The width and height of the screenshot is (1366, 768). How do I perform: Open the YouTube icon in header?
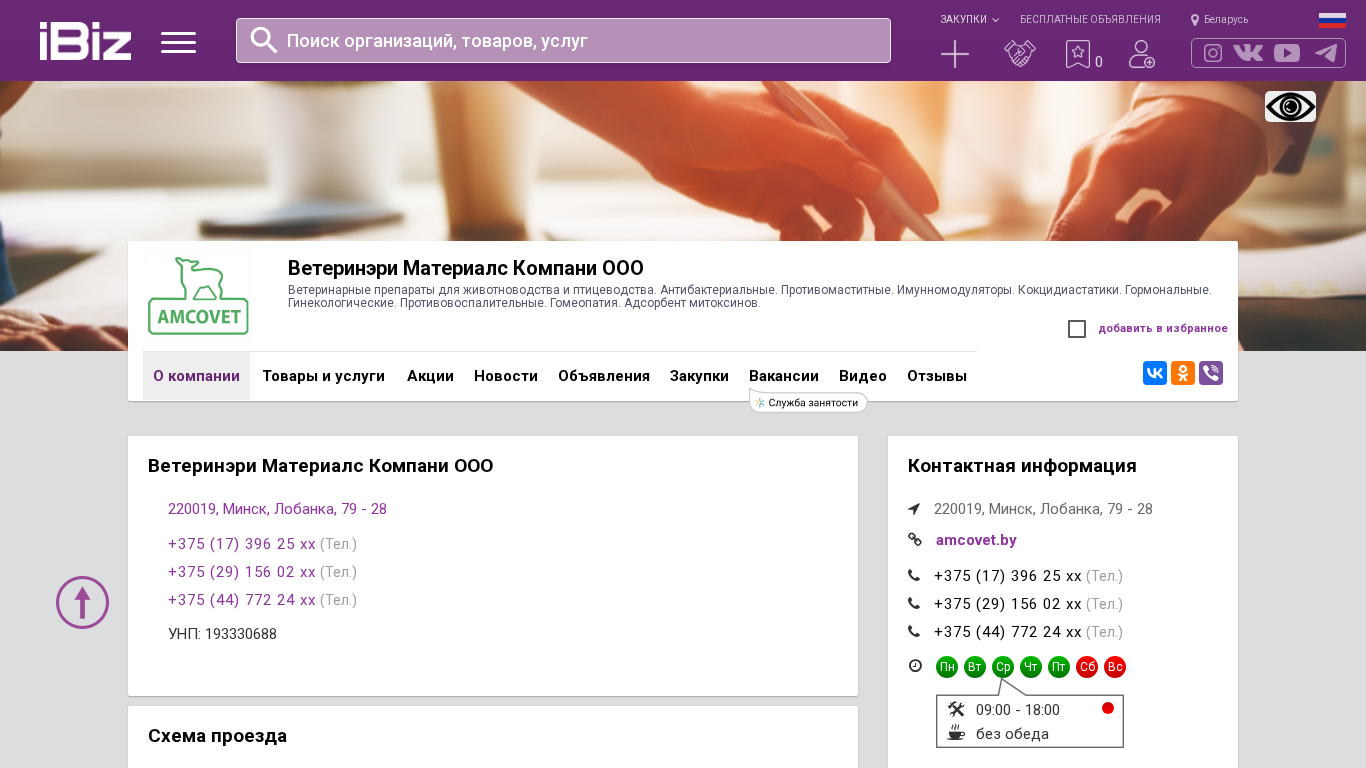[1287, 53]
